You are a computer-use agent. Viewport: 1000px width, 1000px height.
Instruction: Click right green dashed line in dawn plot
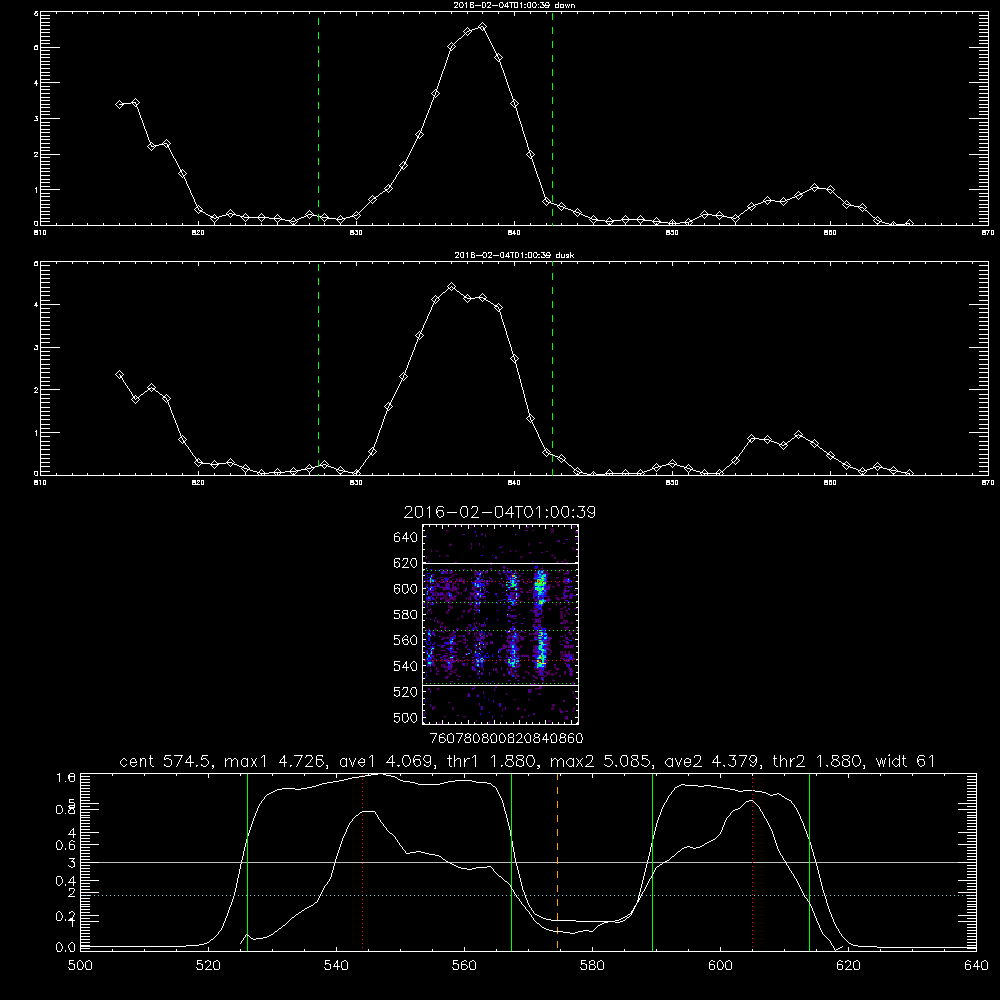pyautogui.click(x=552, y=119)
